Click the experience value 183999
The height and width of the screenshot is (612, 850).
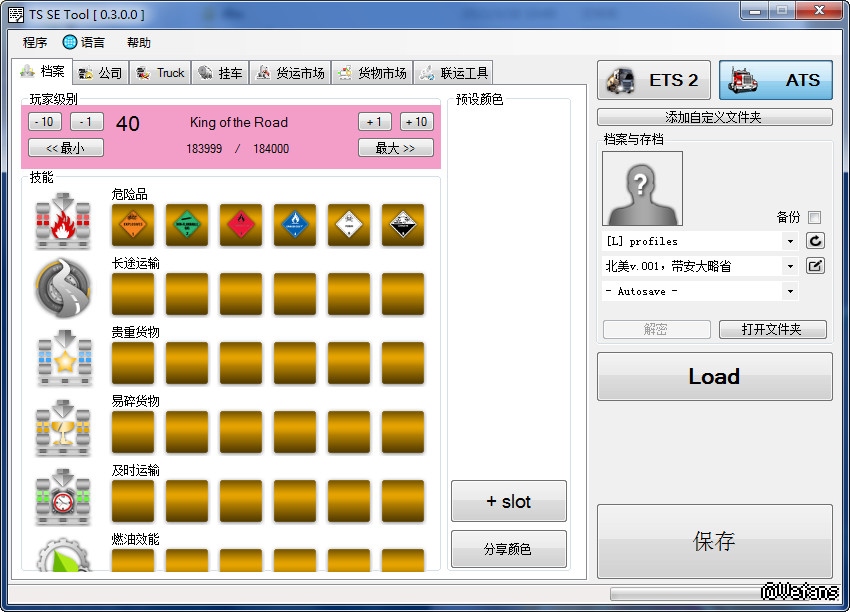204,149
